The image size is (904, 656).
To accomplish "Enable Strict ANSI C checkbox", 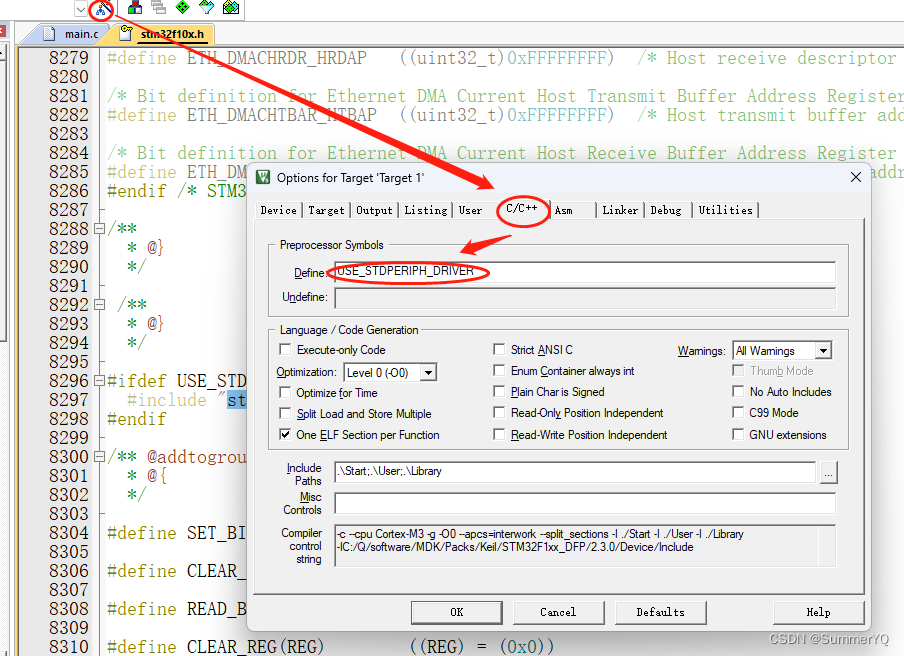I will (x=499, y=349).
